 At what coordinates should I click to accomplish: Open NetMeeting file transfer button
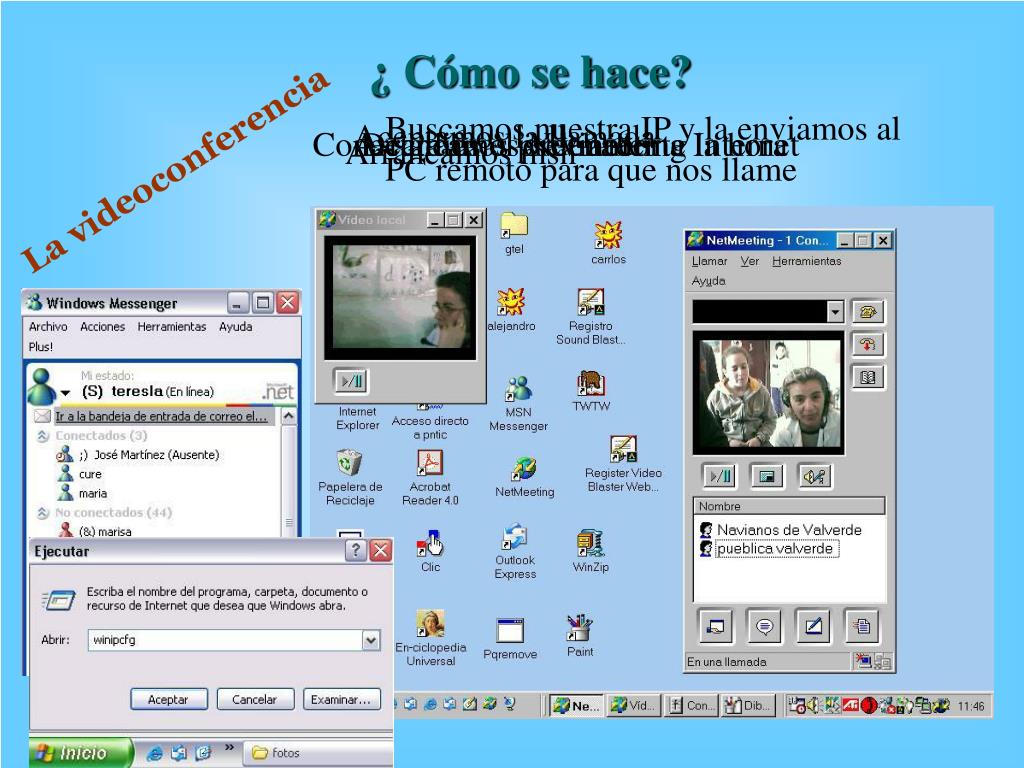pos(861,627)
